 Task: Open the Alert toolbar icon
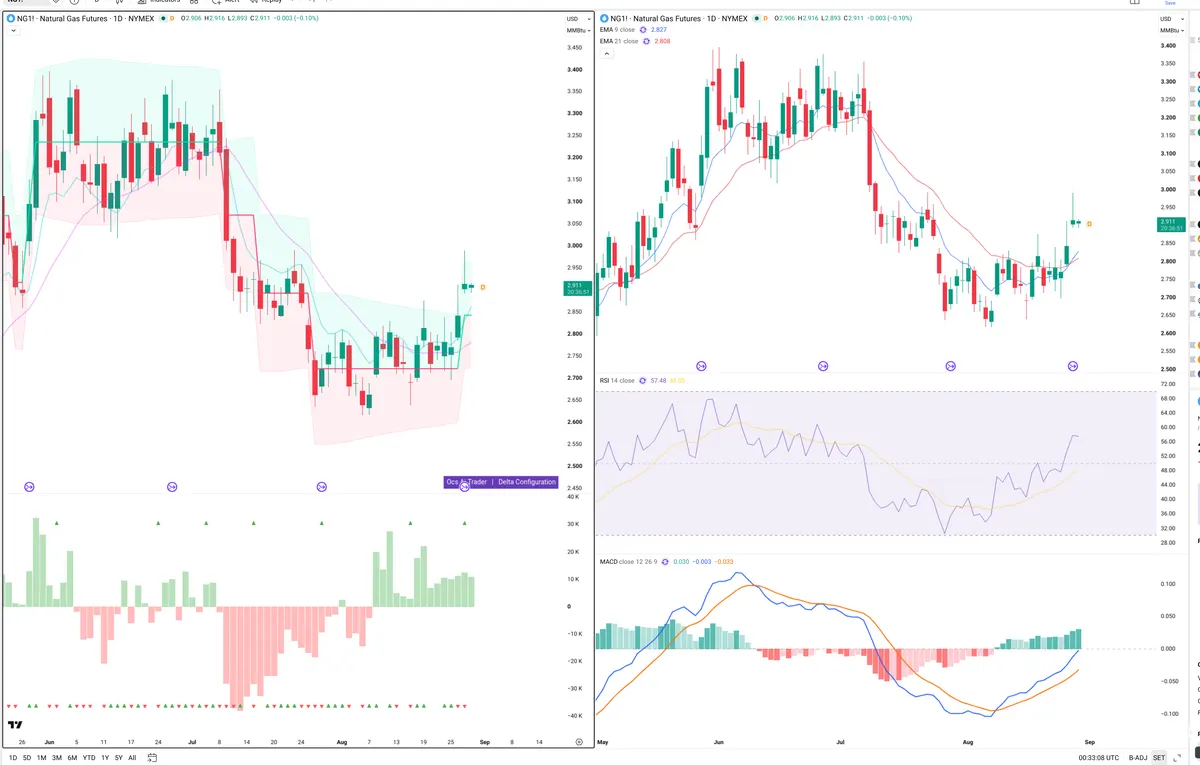[215, 2]
